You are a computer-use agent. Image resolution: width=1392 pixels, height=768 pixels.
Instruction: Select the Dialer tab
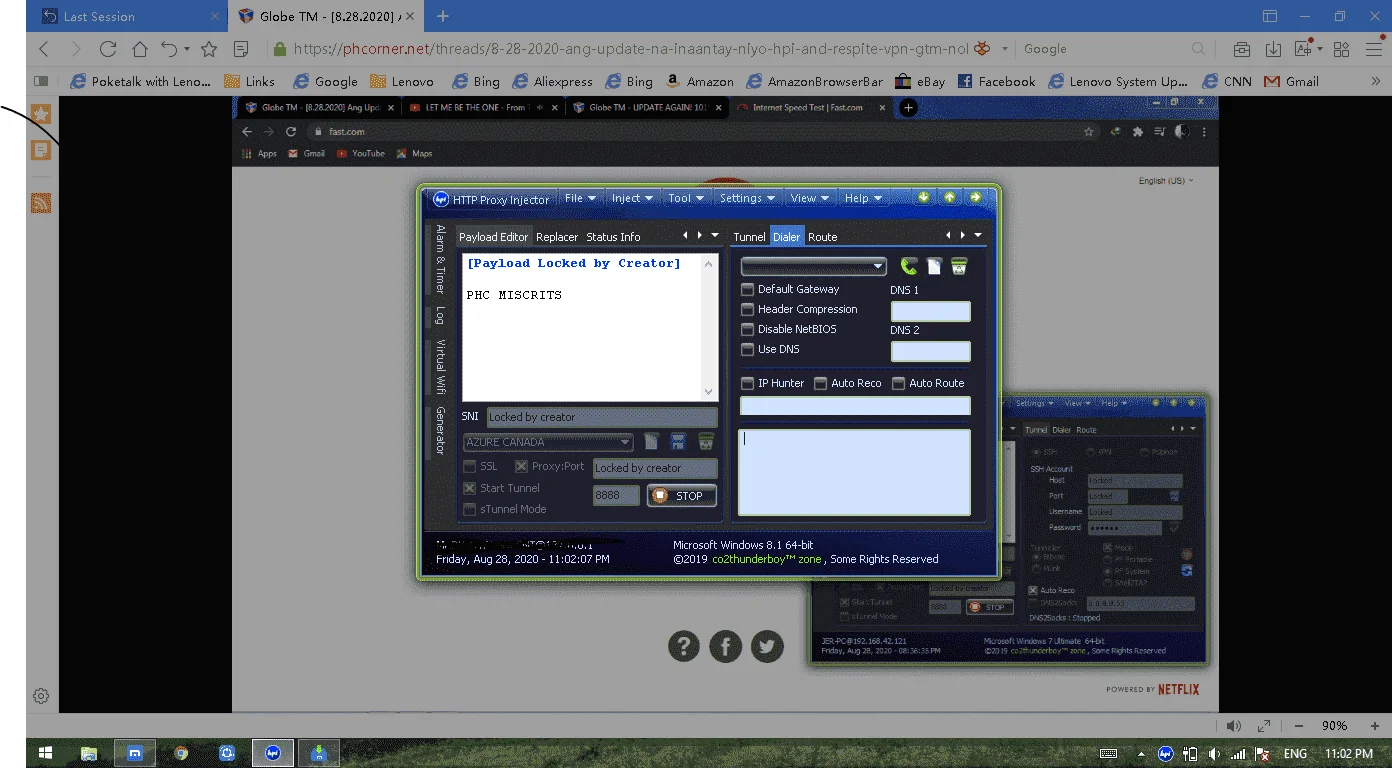pyautogui.click(x=787, y=237)
